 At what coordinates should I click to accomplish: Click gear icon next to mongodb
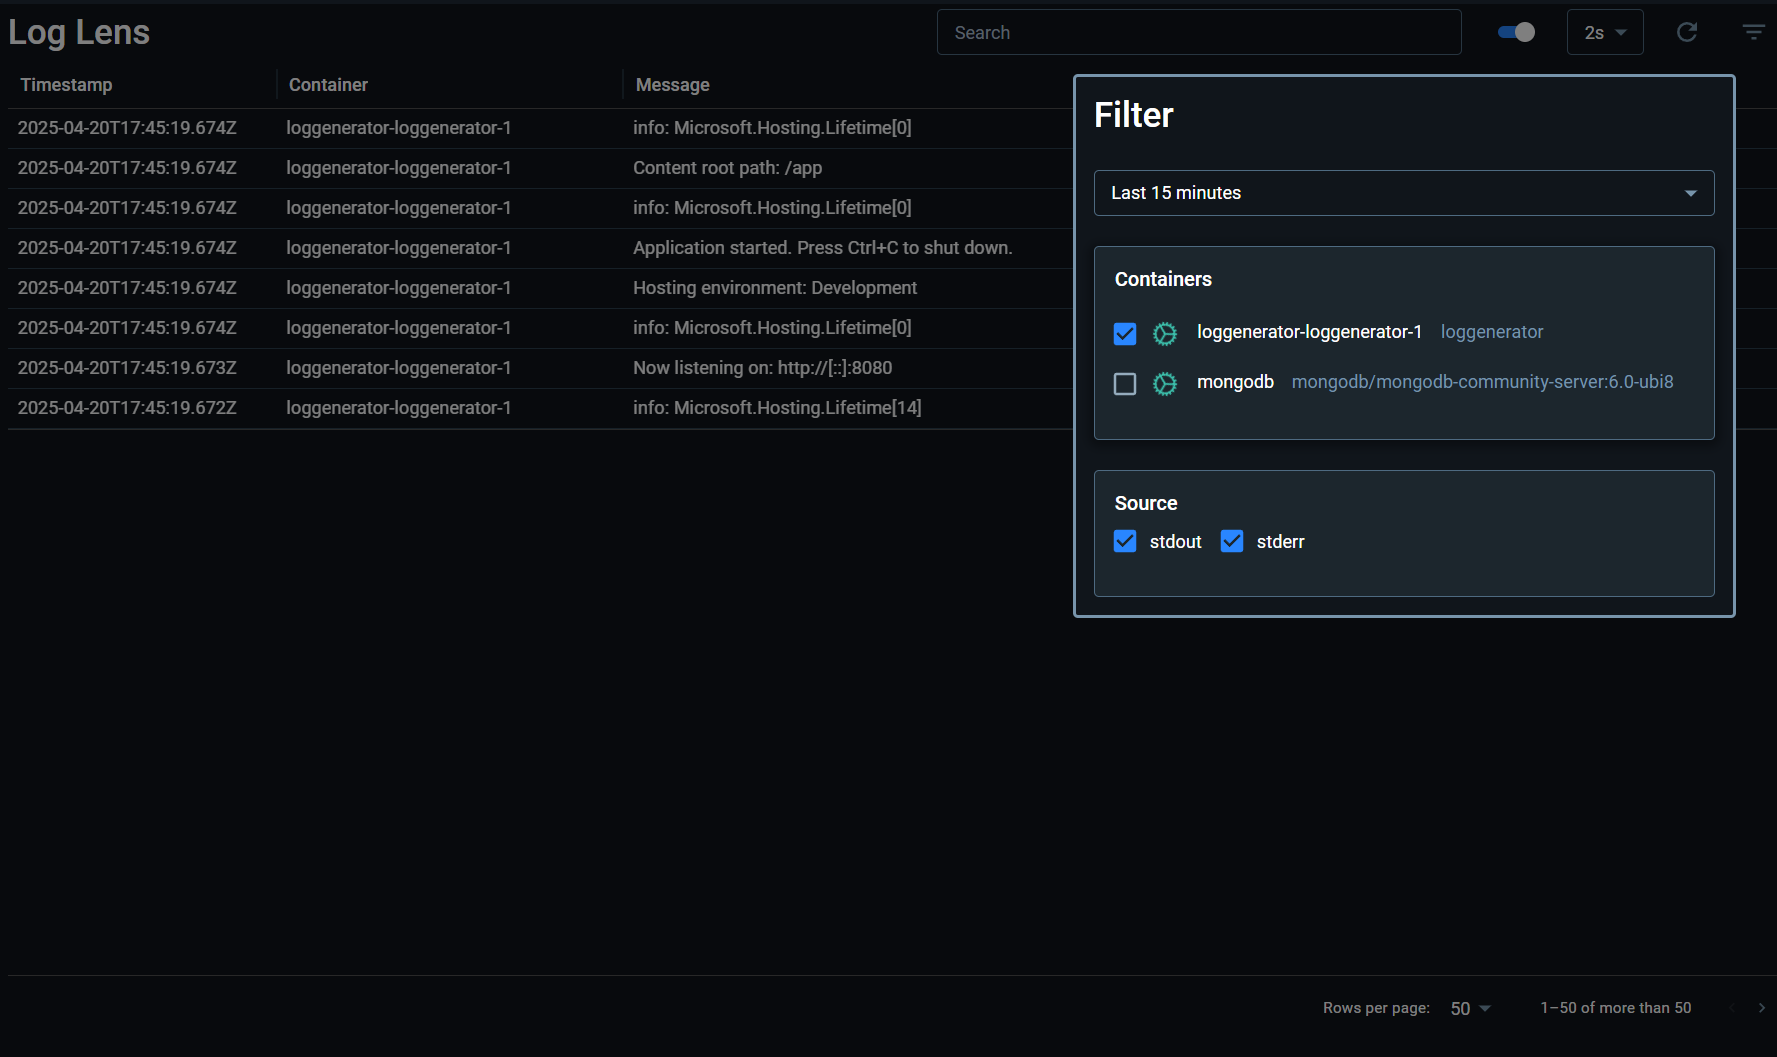[1165, 383]
